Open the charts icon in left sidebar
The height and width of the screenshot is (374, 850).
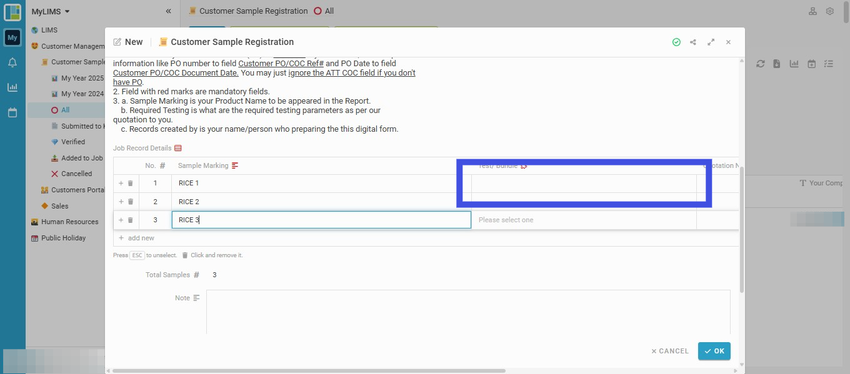coord(12,87)
